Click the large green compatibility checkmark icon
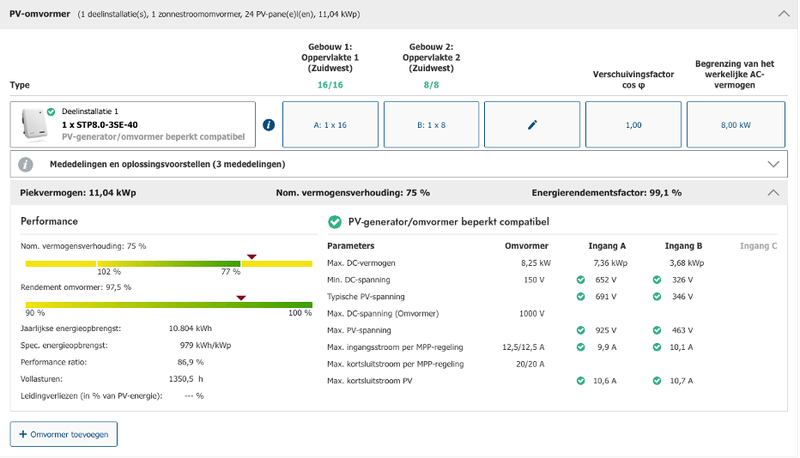The width and height of the screenshot is (800, 458). 335,221
